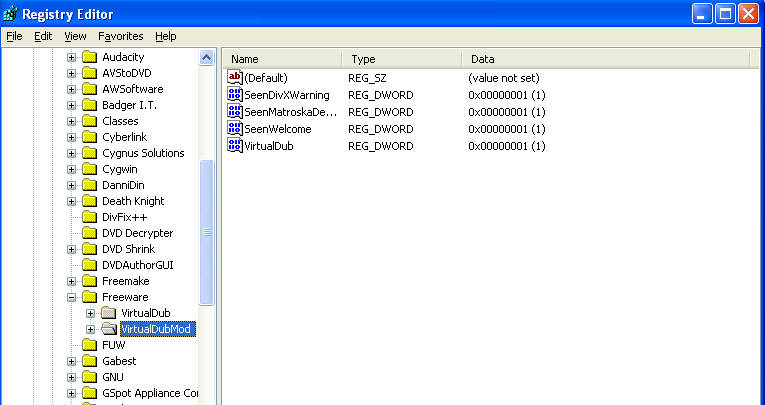Expand the GNU key

coord(72,378)
